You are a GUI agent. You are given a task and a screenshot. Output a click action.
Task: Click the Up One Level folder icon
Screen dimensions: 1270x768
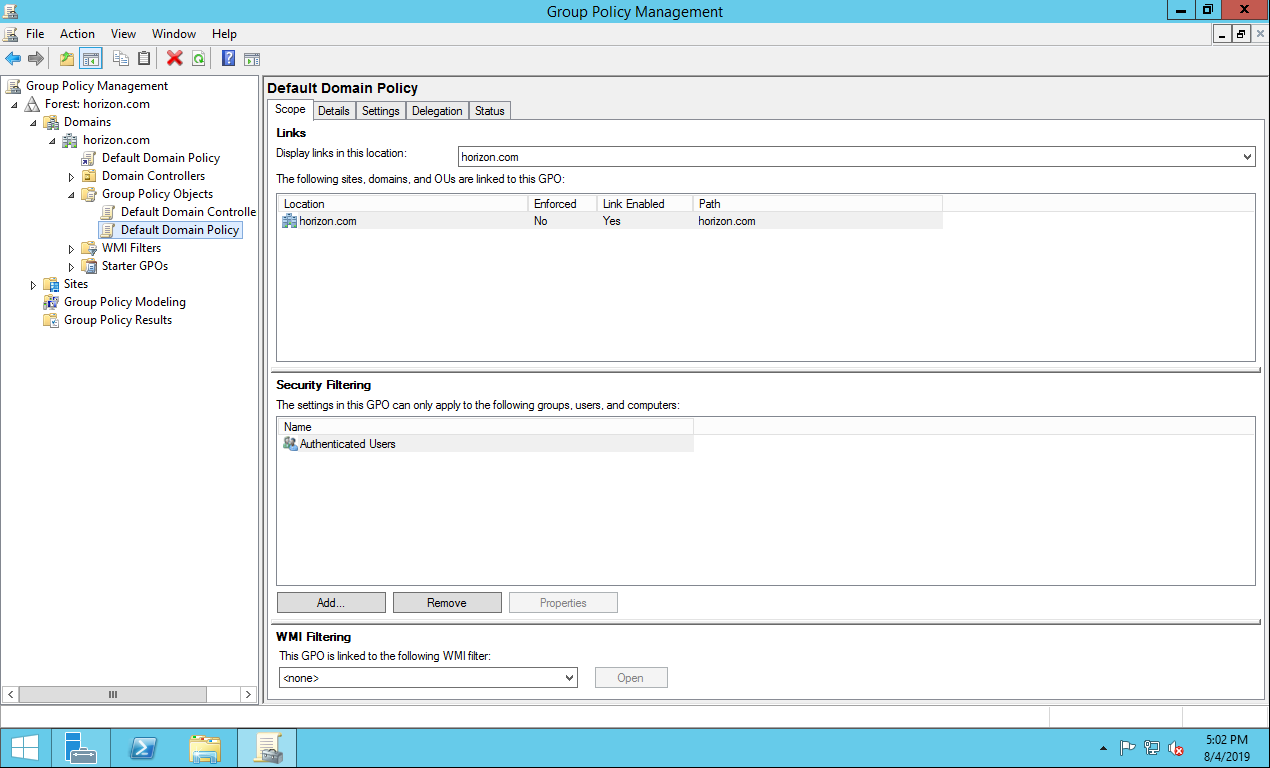point(67,59)
